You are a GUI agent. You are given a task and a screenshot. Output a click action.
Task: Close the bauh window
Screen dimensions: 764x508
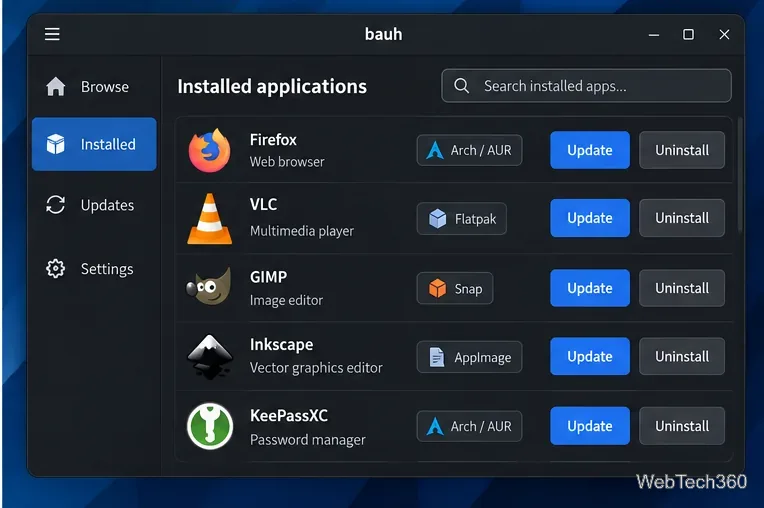coord(724,34)
